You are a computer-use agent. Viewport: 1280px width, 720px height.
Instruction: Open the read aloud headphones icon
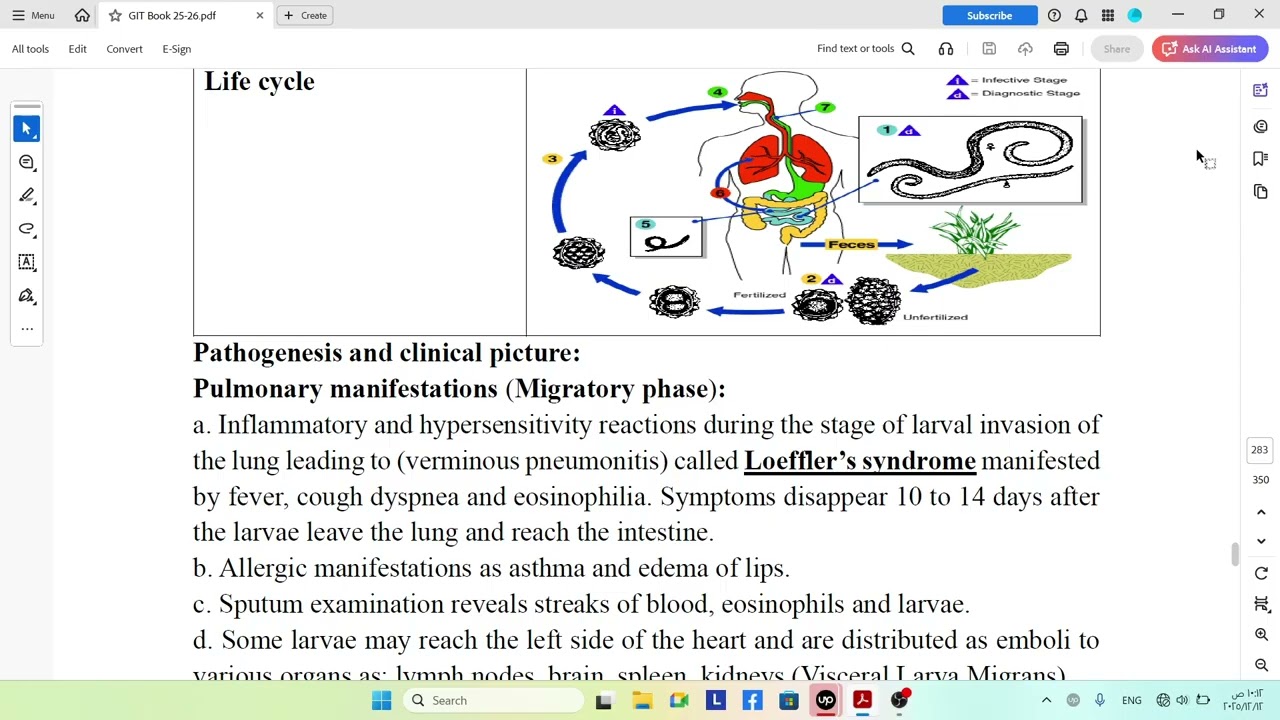click(x=946, y=48)
